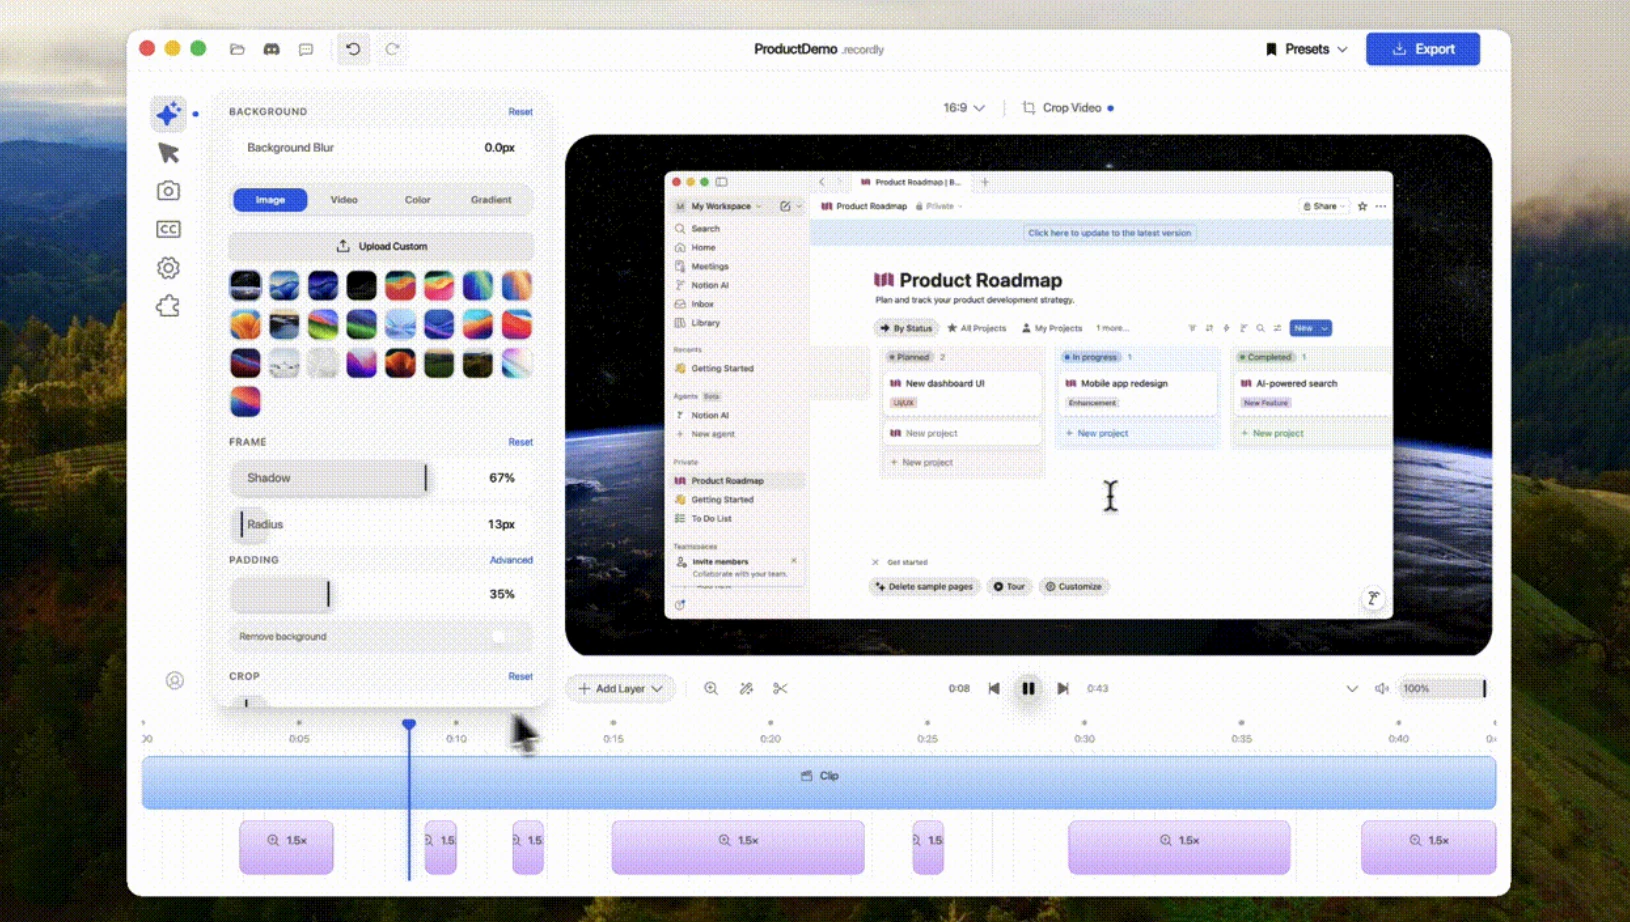Viewport: 1630px width, 922px height.
Task: Skip forward to the next marker
Action: pyautogui.click(x=1063, y=688)
